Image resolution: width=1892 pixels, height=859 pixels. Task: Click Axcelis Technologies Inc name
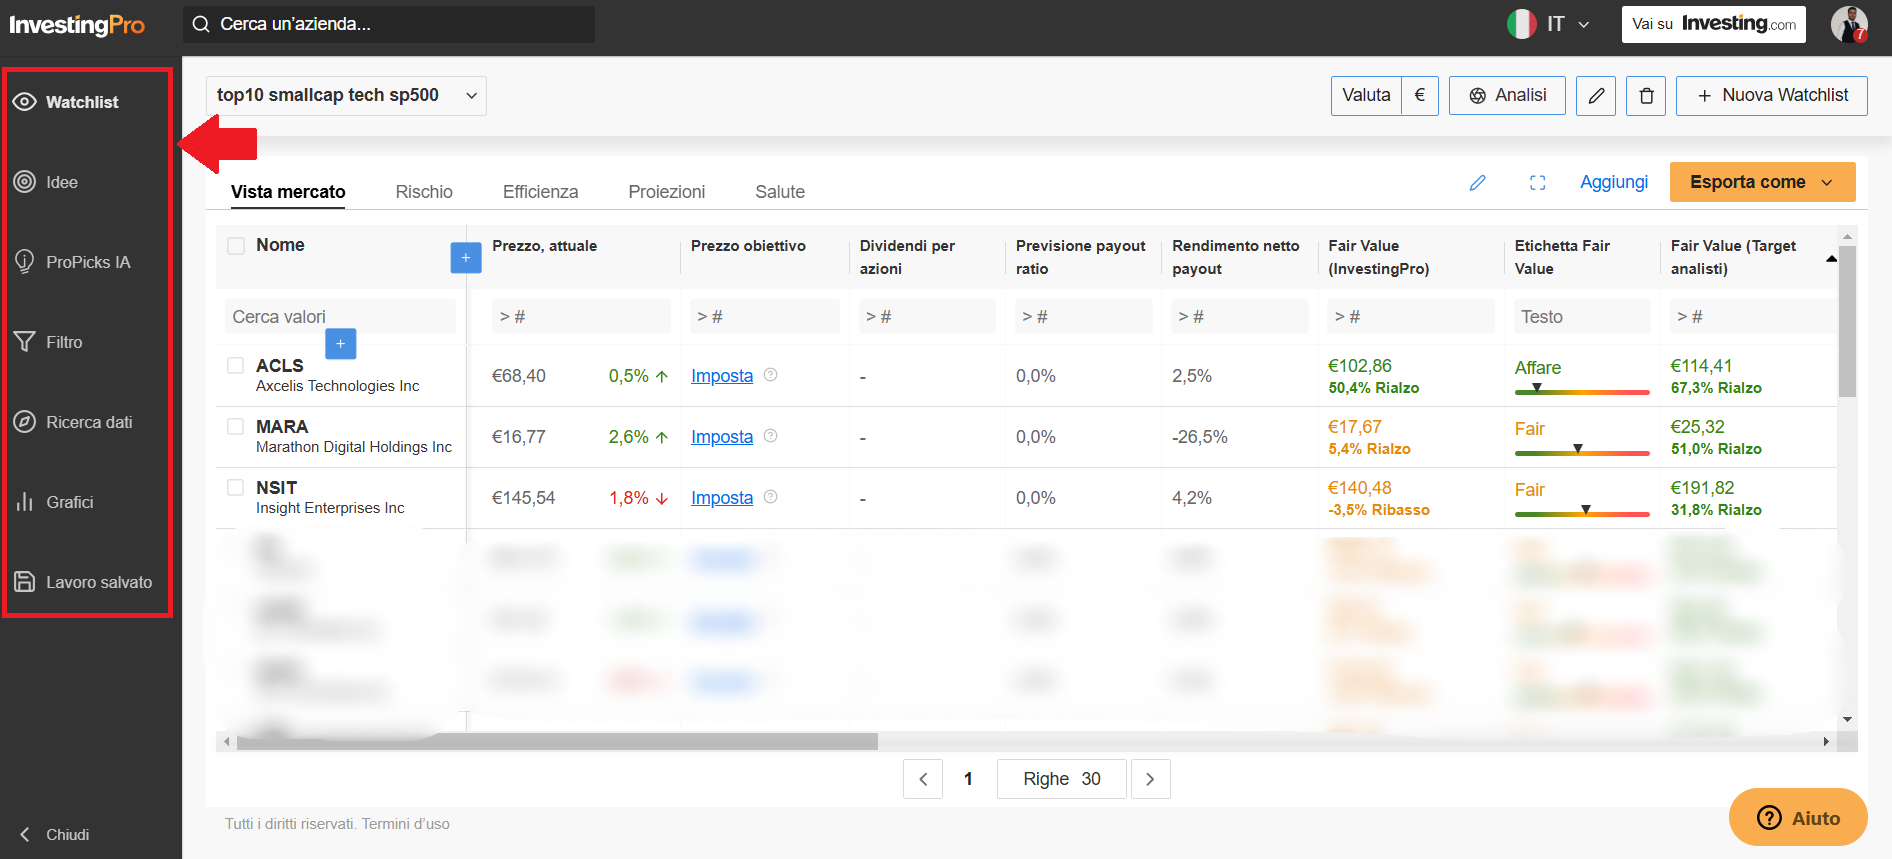point(337,386)
